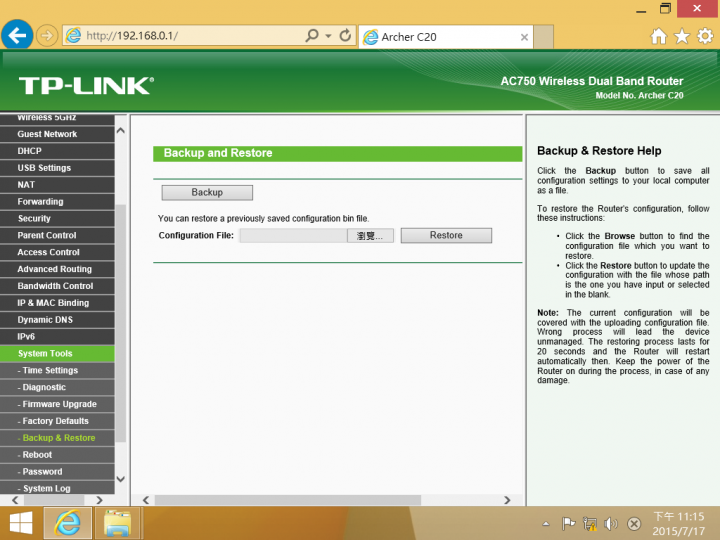
Task: Open Internet Explorer from the taskbar
Action: click(x=68, y=523)
